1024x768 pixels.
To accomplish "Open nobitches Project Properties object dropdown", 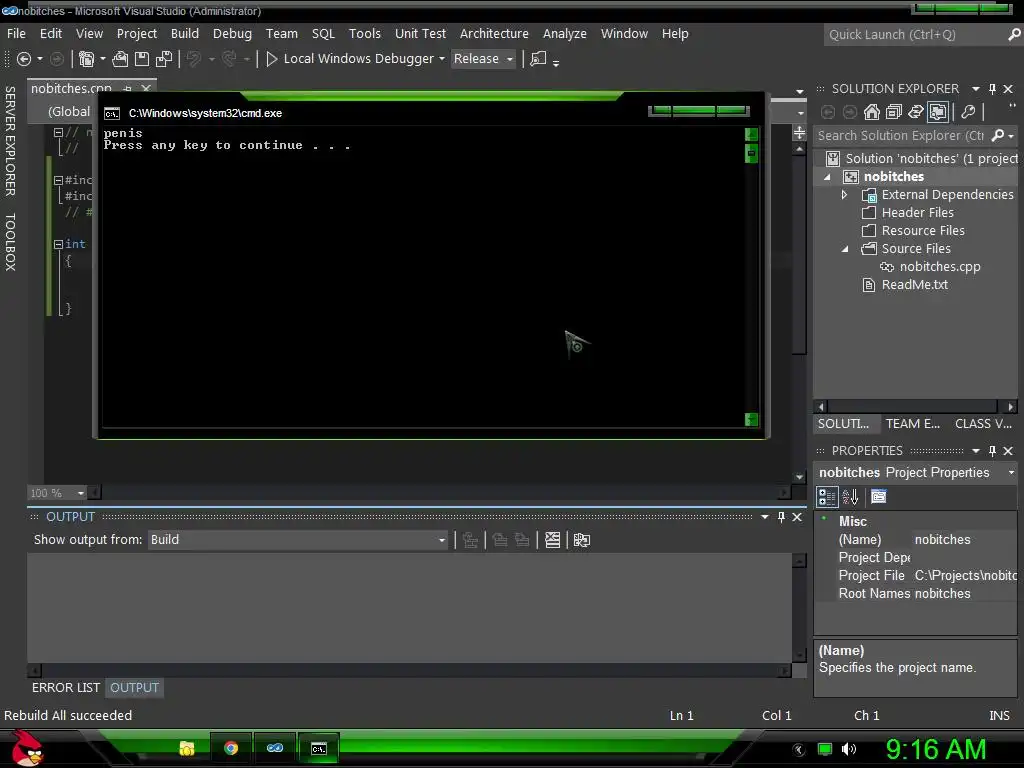I will click(x=1011, y=472).
